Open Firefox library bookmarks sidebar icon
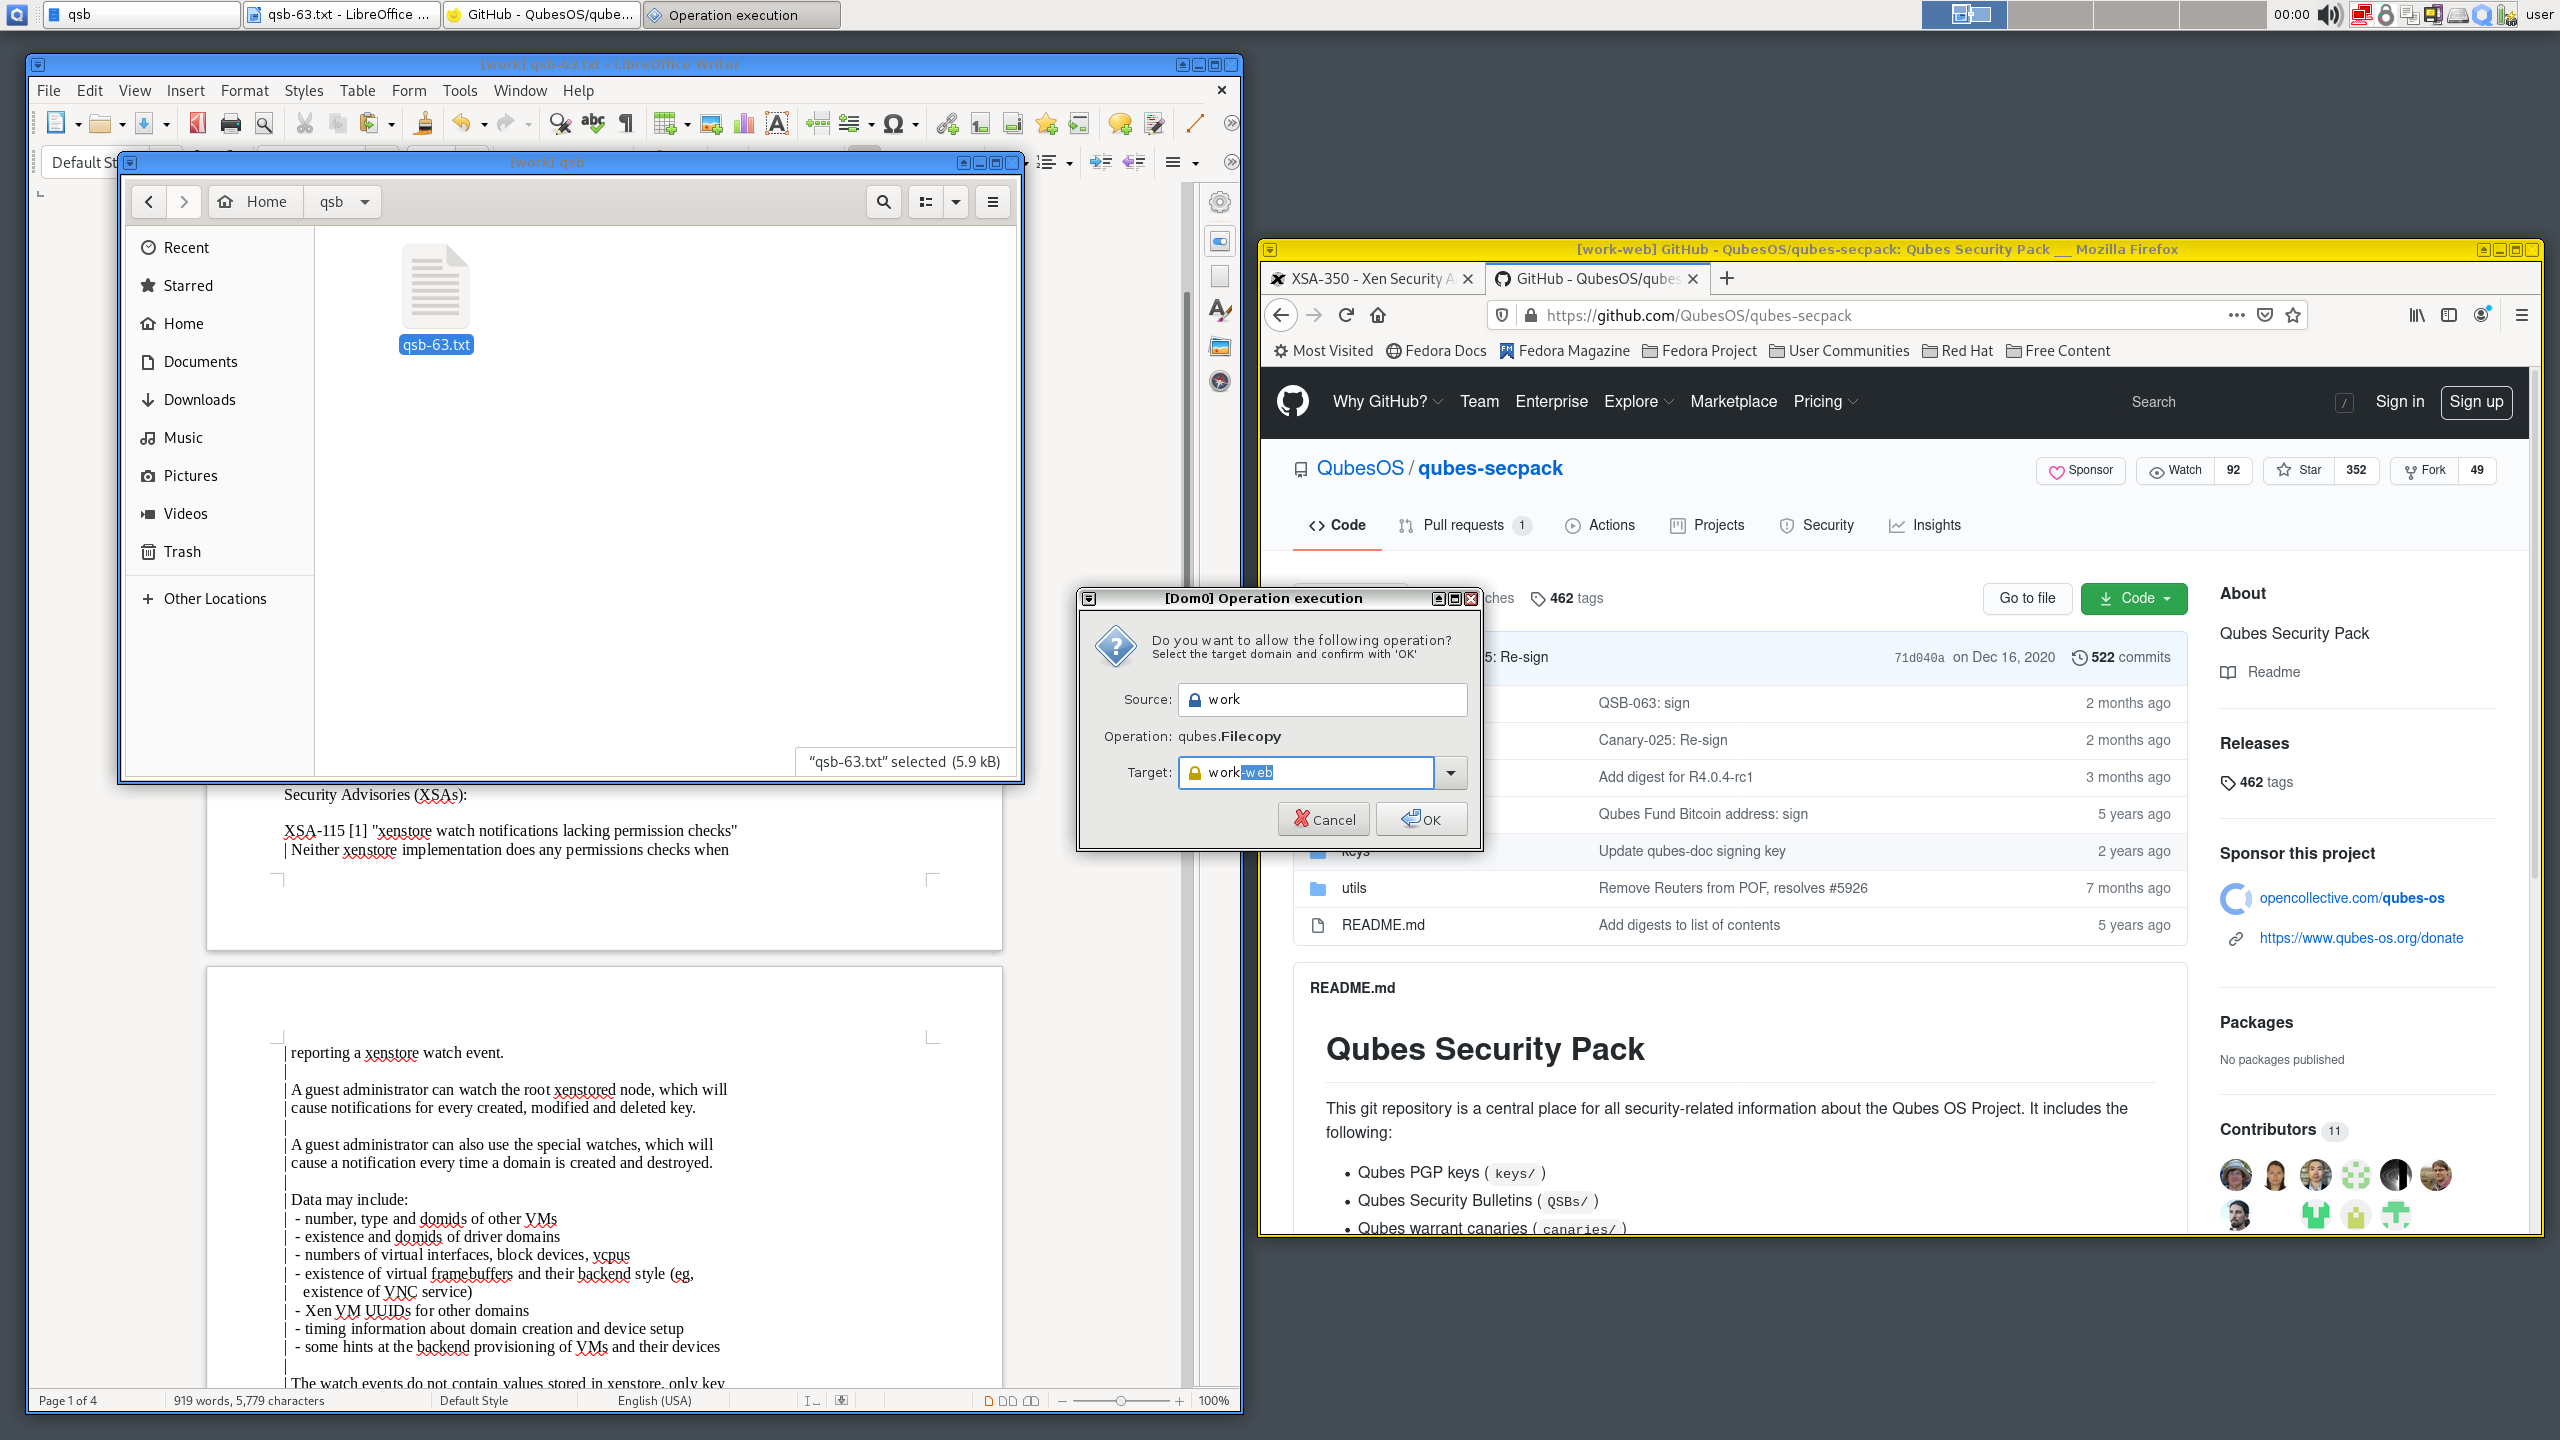Screen dimensions: 2560x1440 pyautogui.click(x=2418, y=315)
